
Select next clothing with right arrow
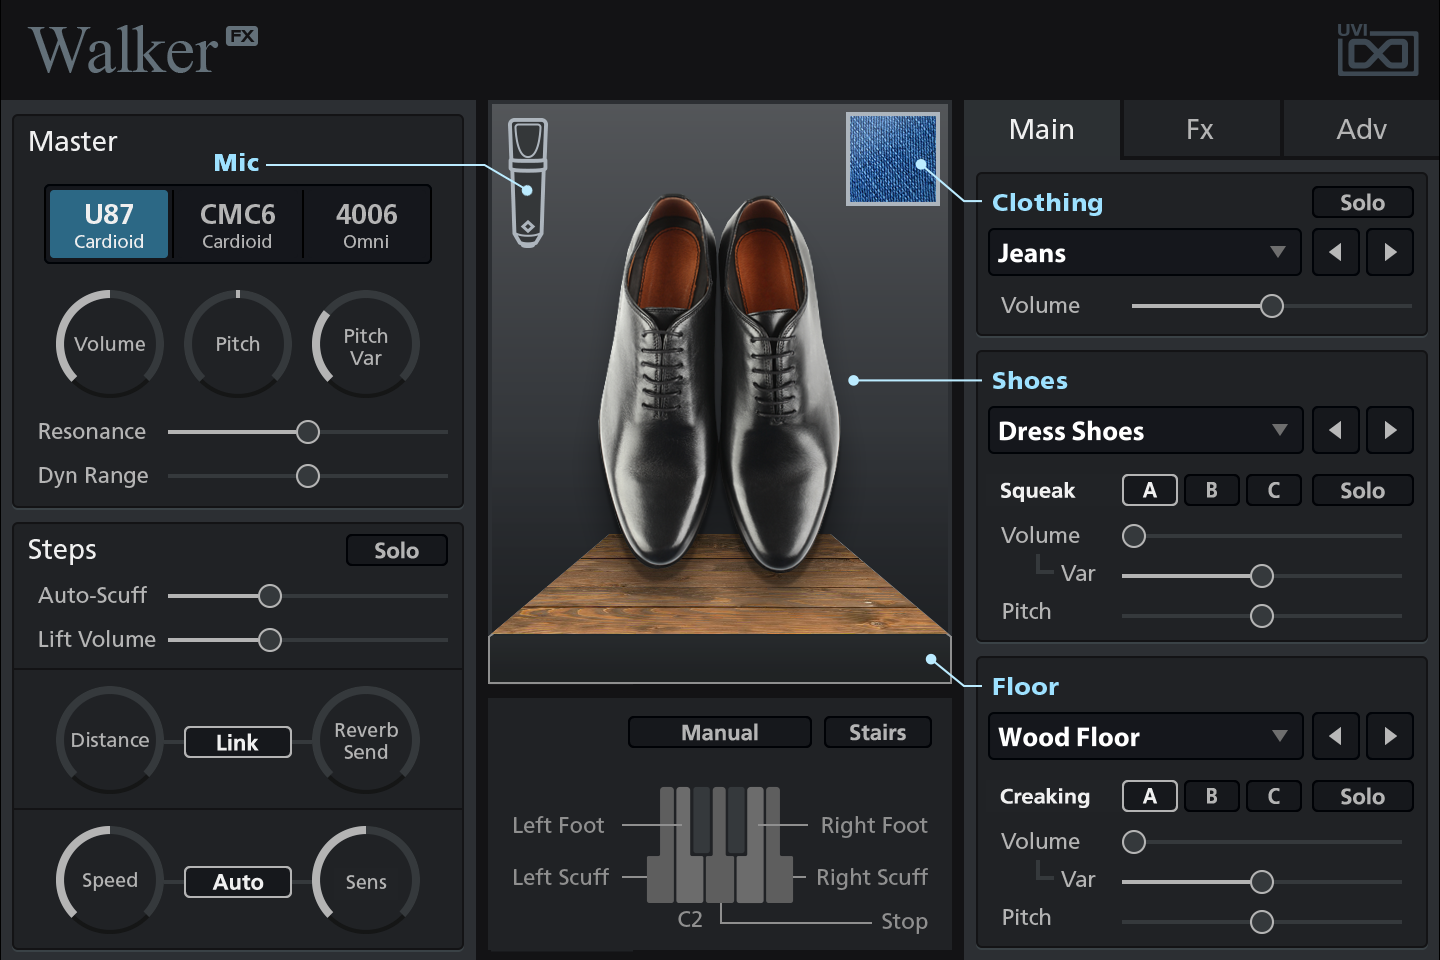click(x=1390, y=253)
